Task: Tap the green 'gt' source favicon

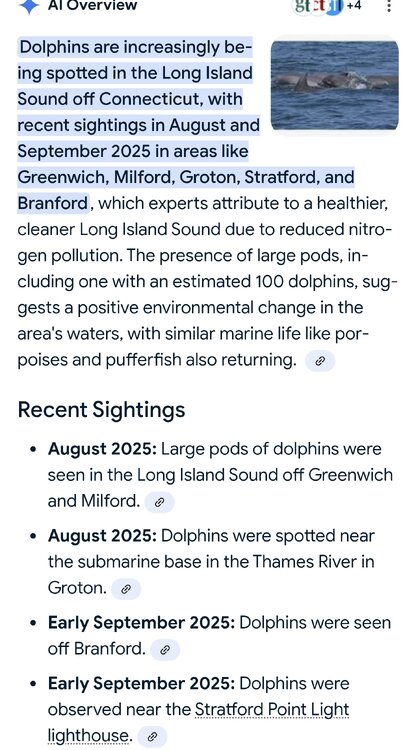Action: 303,6
